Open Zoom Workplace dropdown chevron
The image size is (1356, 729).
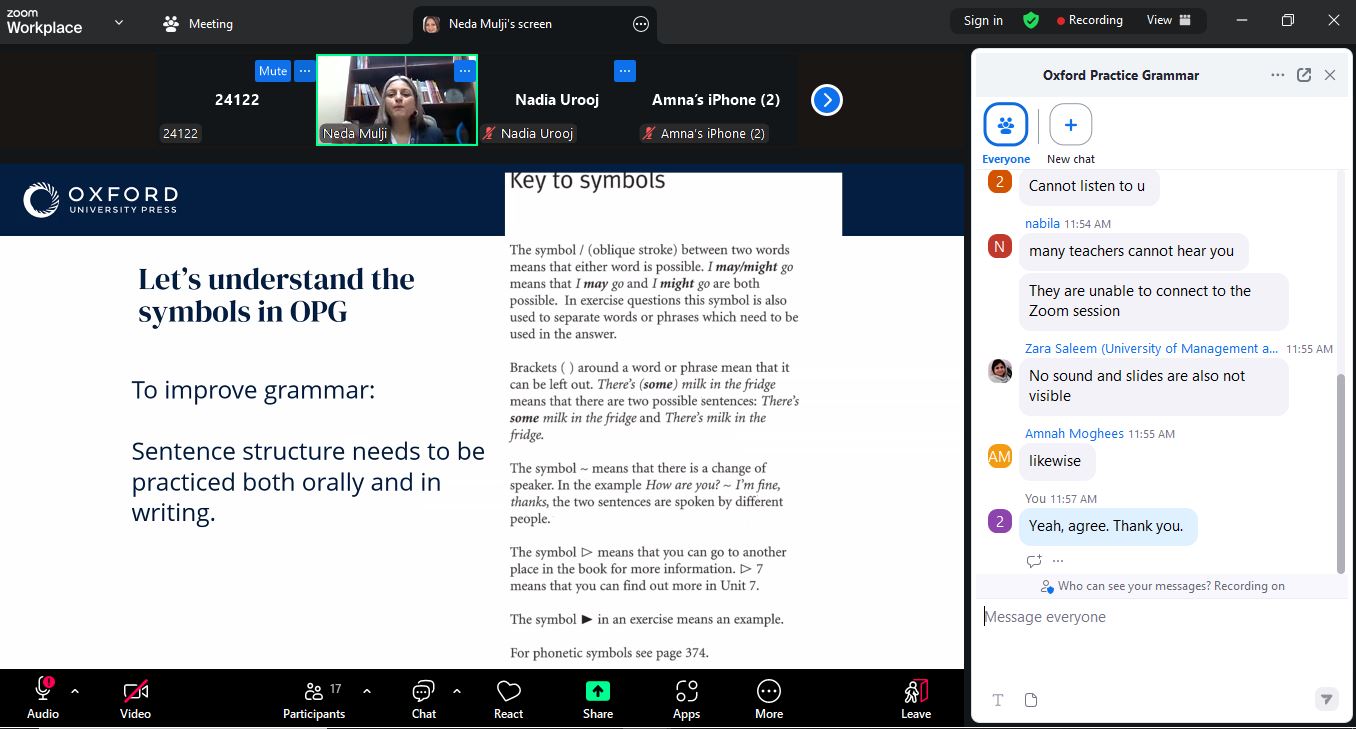119,22
